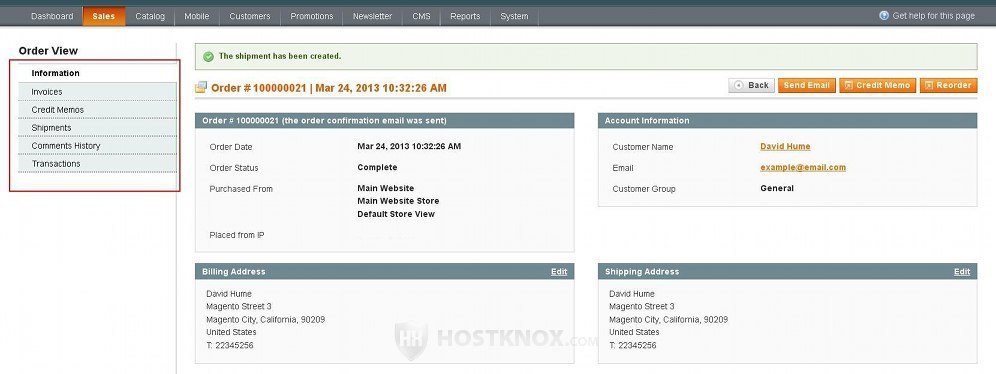Open the Customers menu
996x374 pixels.
[x=250, y=17]
